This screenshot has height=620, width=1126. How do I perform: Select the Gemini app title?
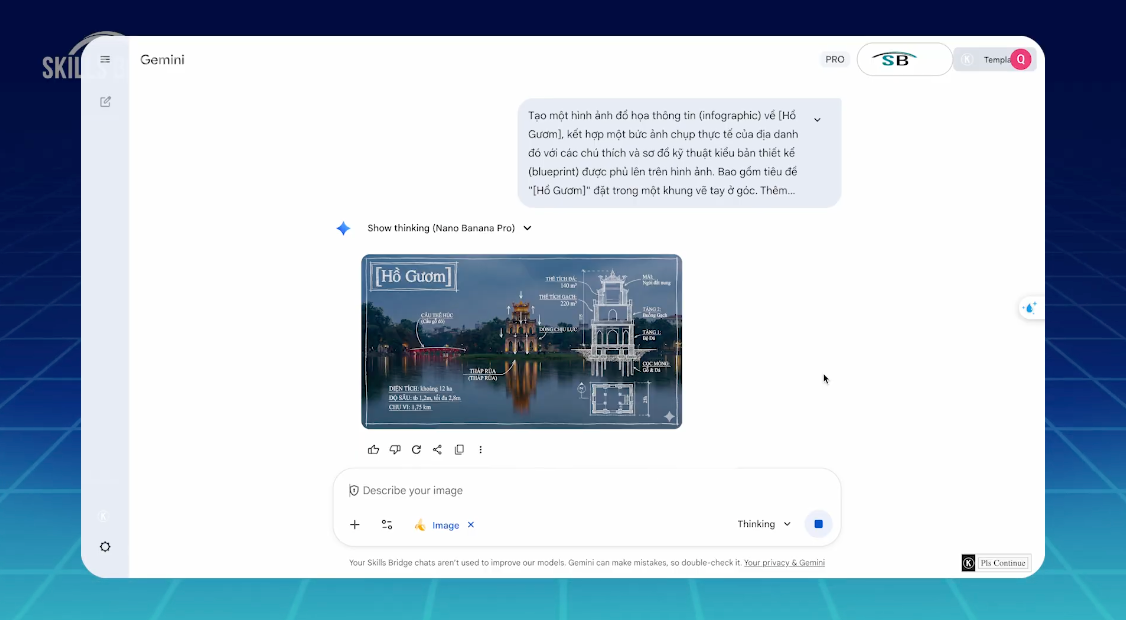click(x=161, y=59)
